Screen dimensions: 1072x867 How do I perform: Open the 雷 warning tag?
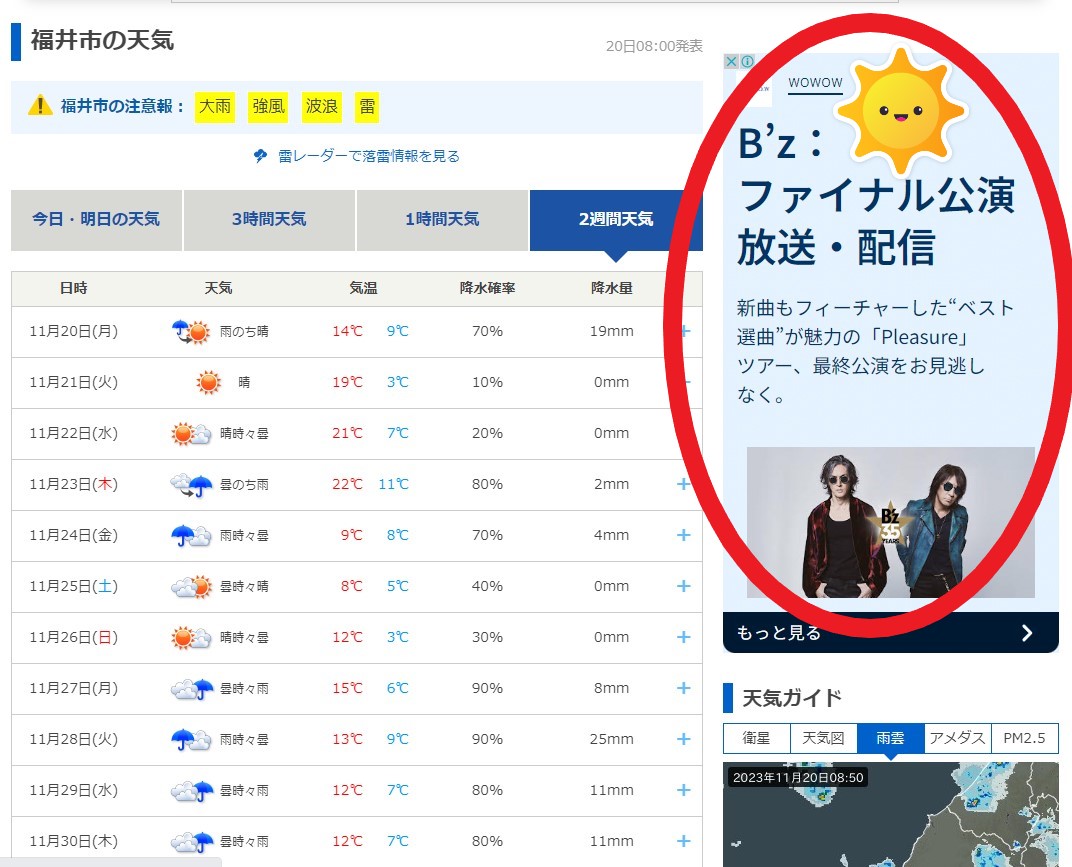(367, 107)
